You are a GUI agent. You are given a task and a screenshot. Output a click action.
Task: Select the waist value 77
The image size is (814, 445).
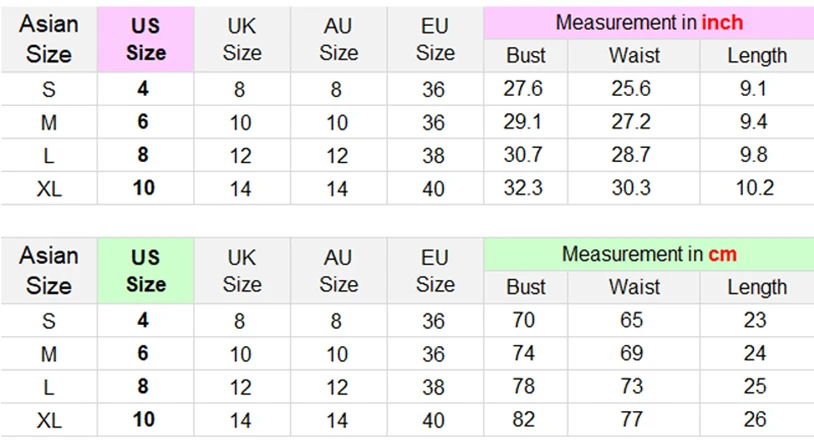[634, 419]
